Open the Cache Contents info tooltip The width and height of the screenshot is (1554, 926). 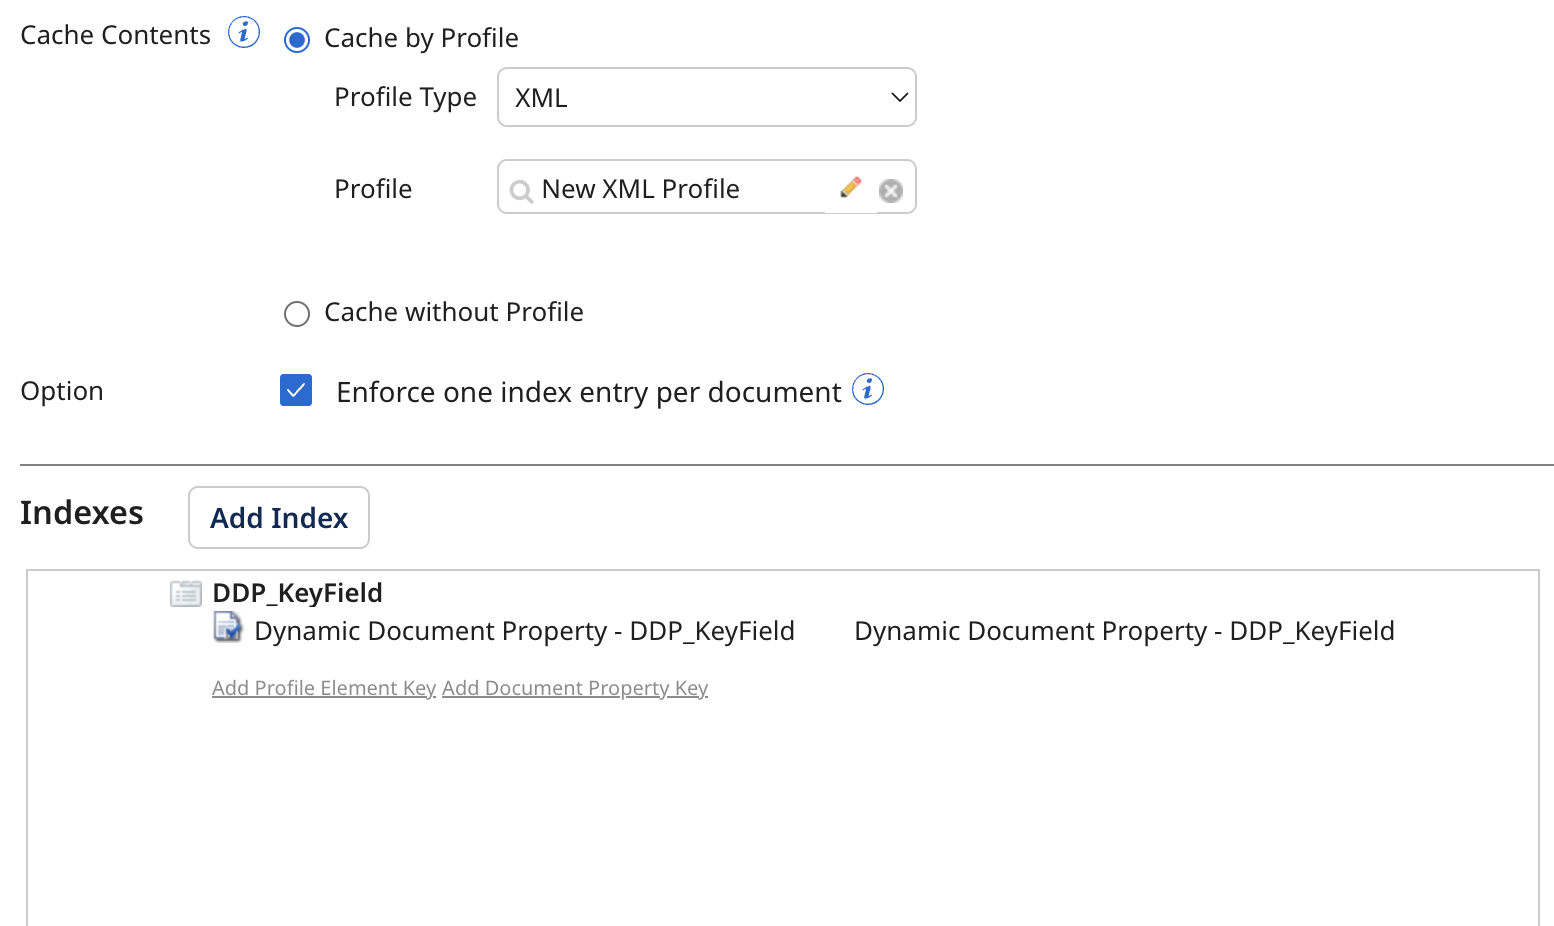point(244,32)
